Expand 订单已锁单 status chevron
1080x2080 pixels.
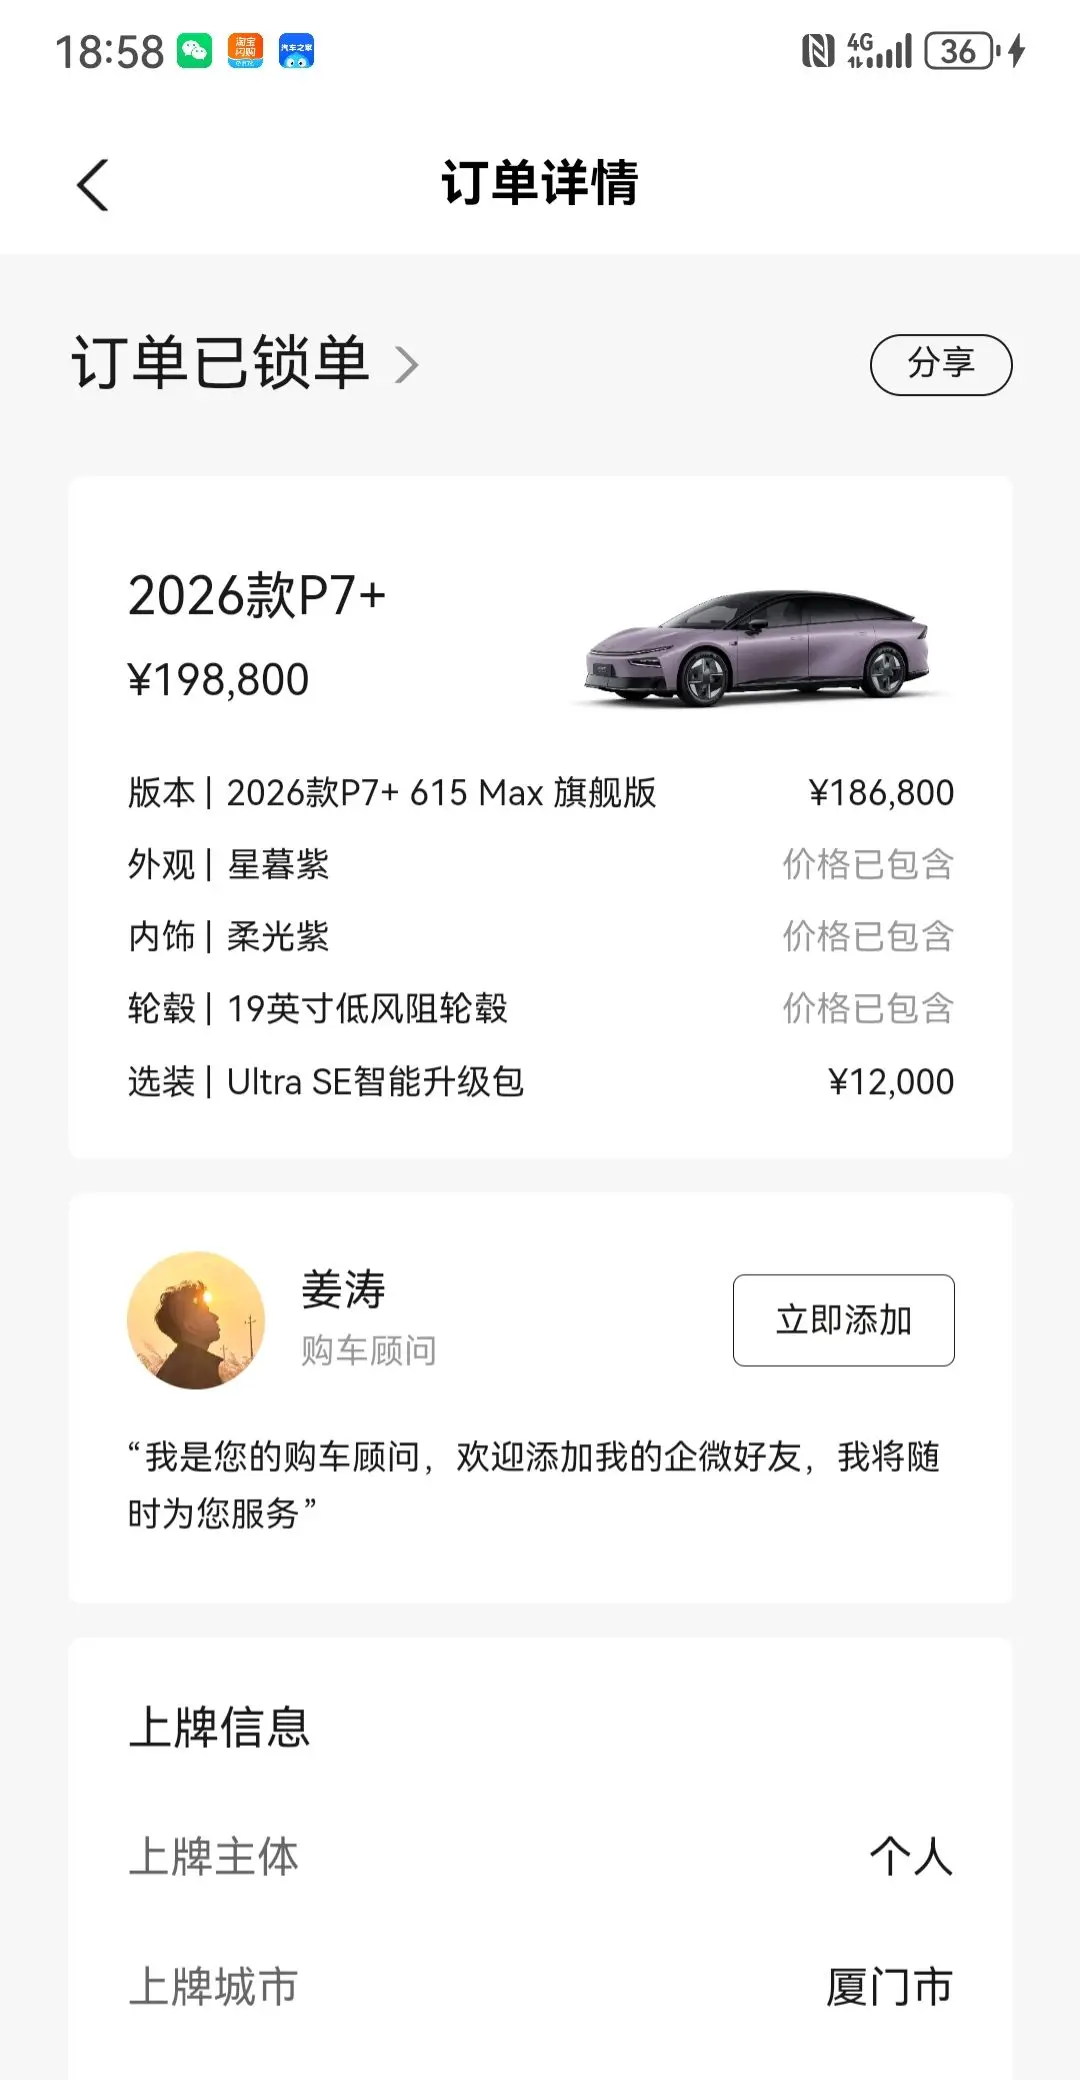pos(407,365)
